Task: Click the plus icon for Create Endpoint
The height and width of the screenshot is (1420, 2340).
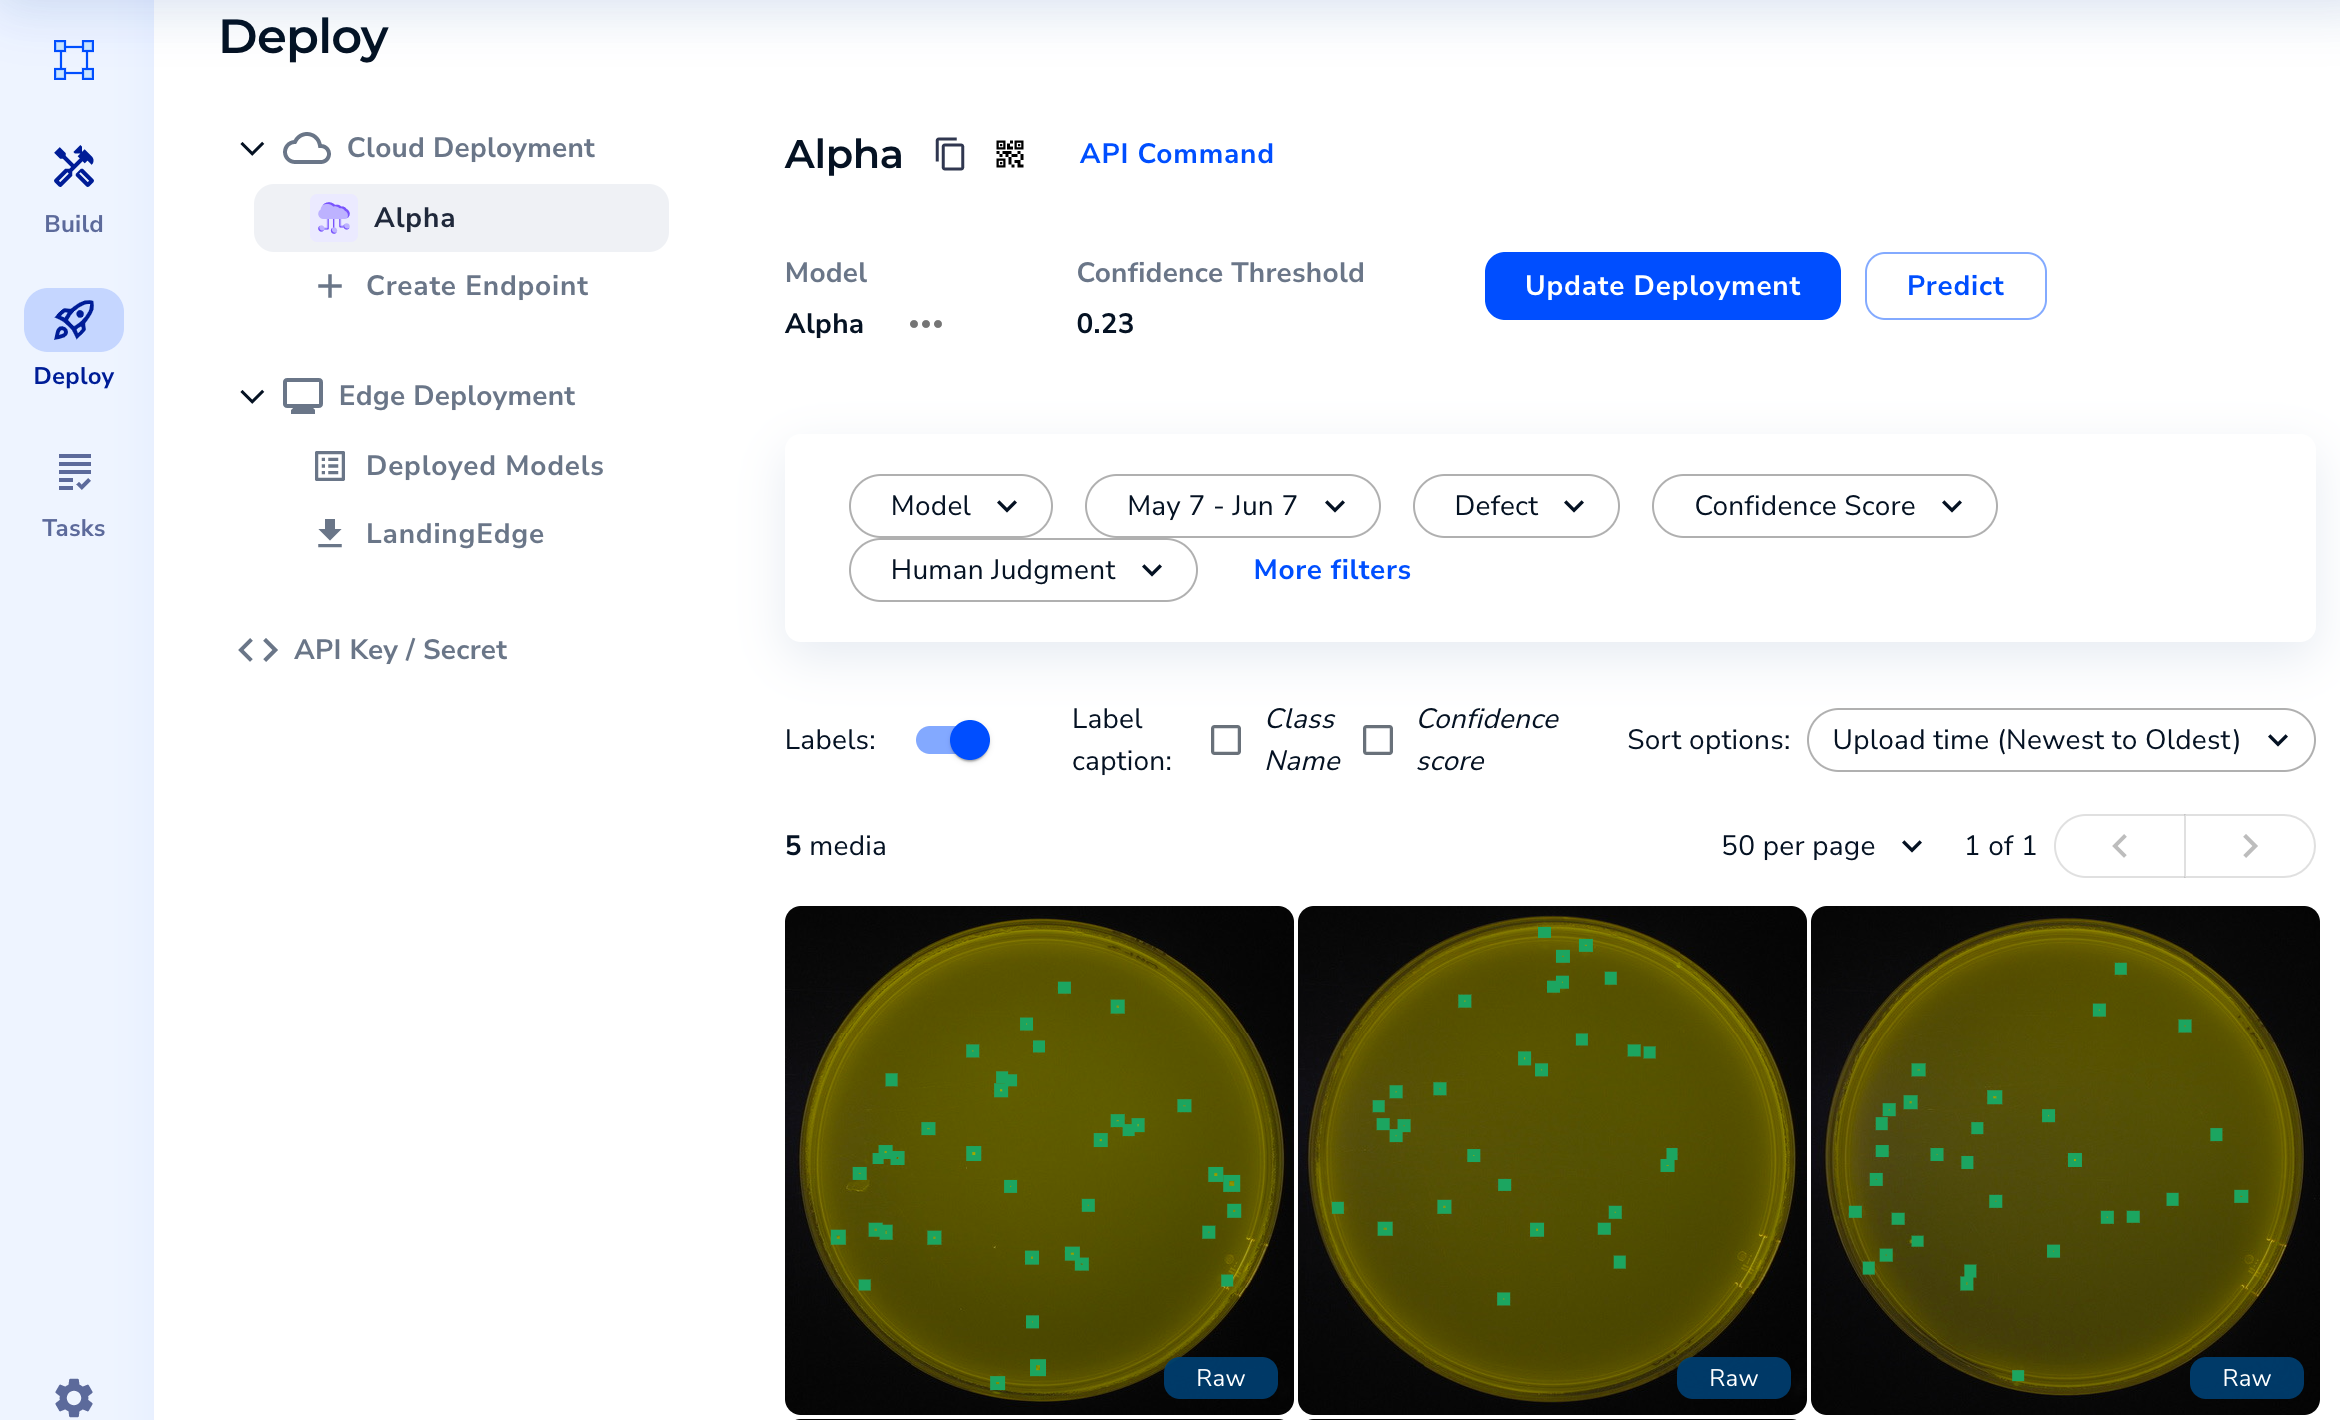Action: pos(329,286)
